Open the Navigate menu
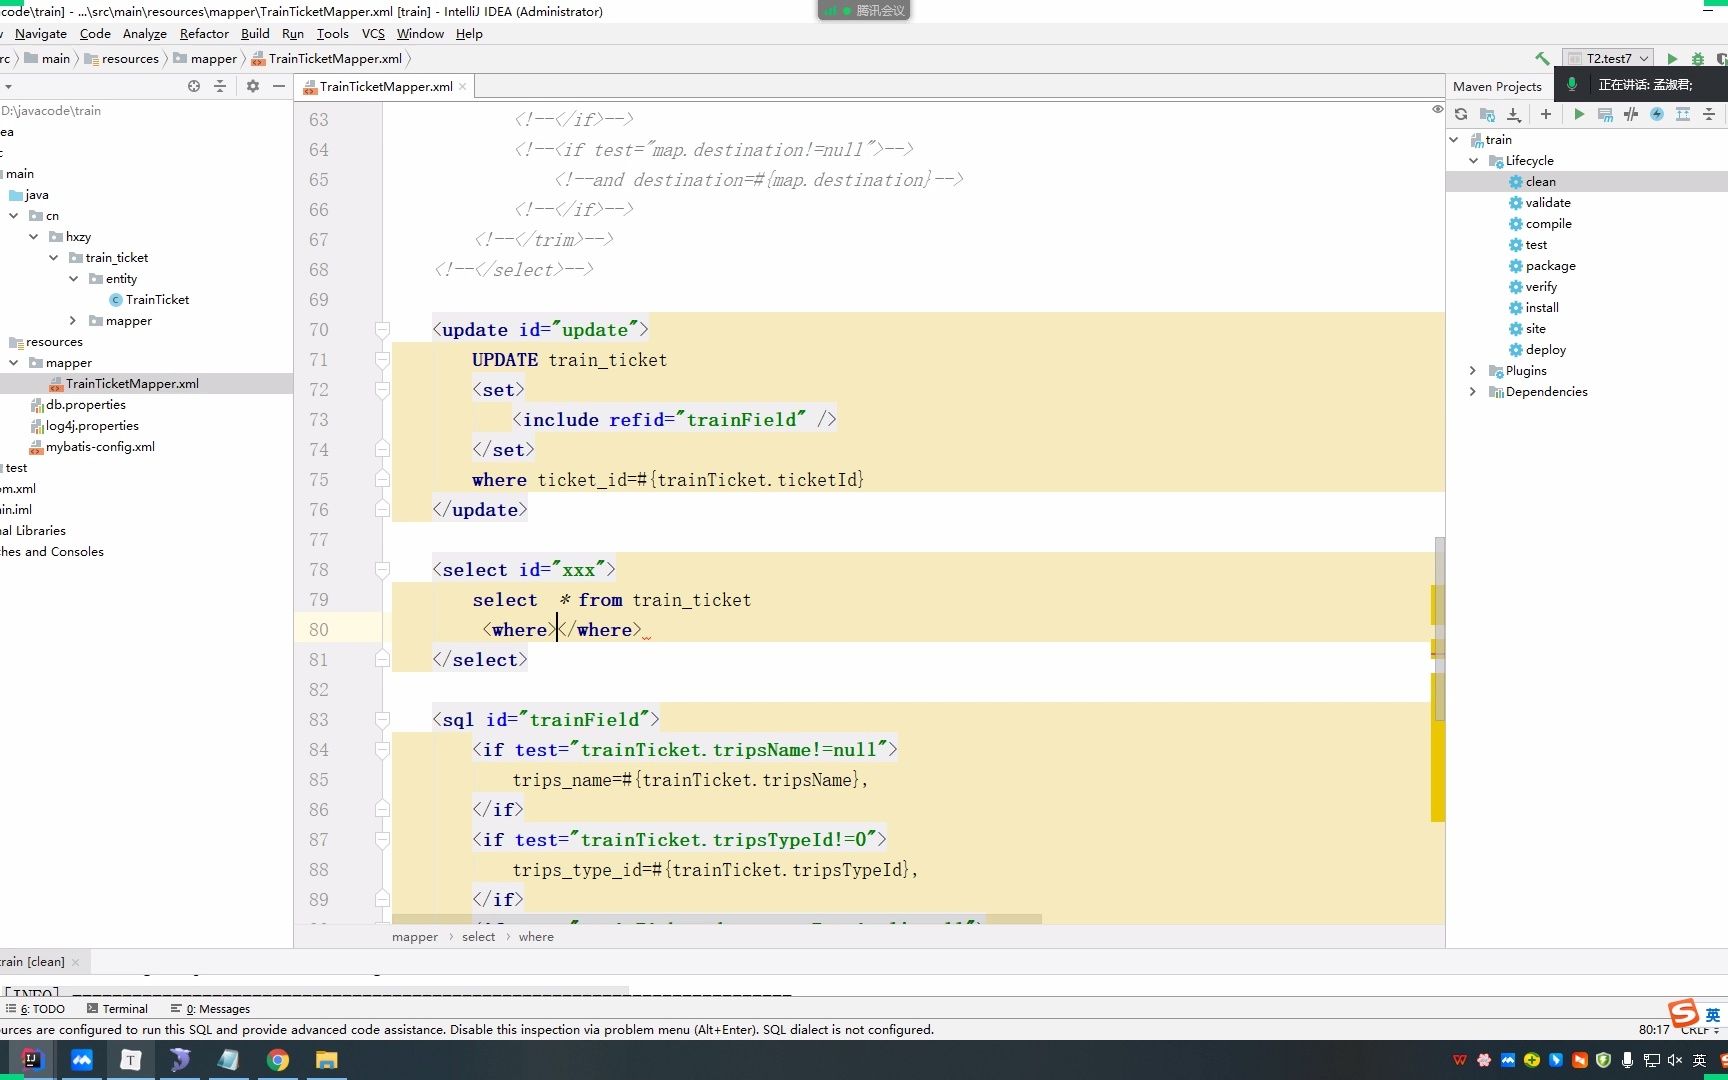Viewport: 1728px width, 1080px height. tap(41, 34)
